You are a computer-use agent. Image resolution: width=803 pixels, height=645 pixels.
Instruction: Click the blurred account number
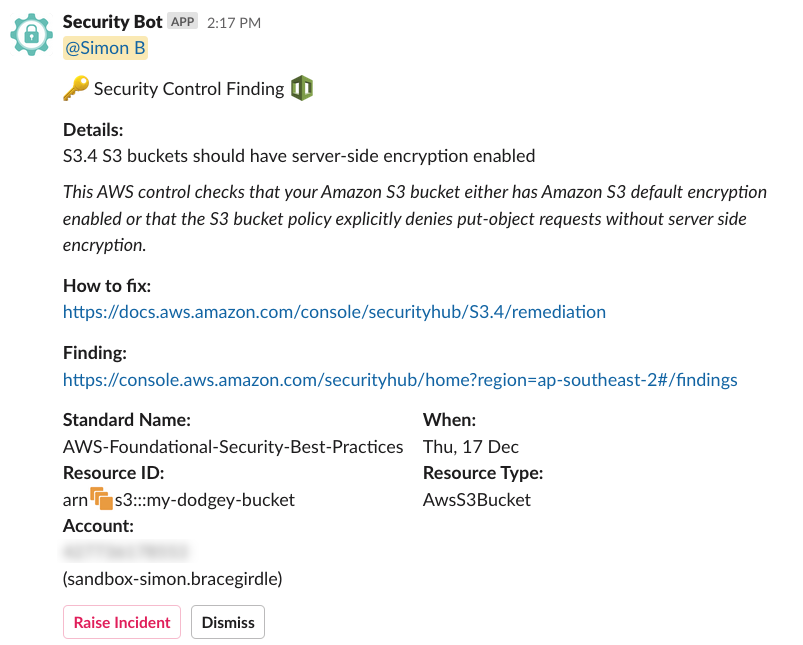[126, 552]
